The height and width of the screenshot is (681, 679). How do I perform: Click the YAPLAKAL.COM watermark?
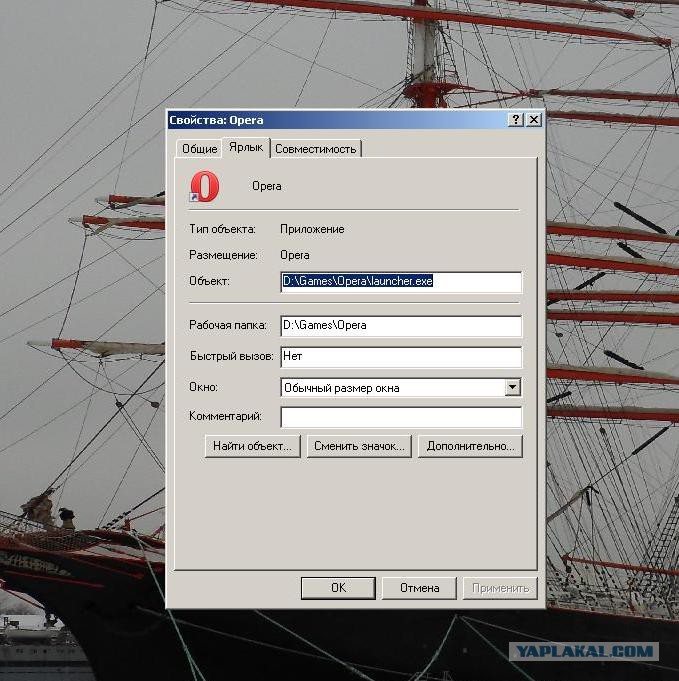(x=584, y=651)
